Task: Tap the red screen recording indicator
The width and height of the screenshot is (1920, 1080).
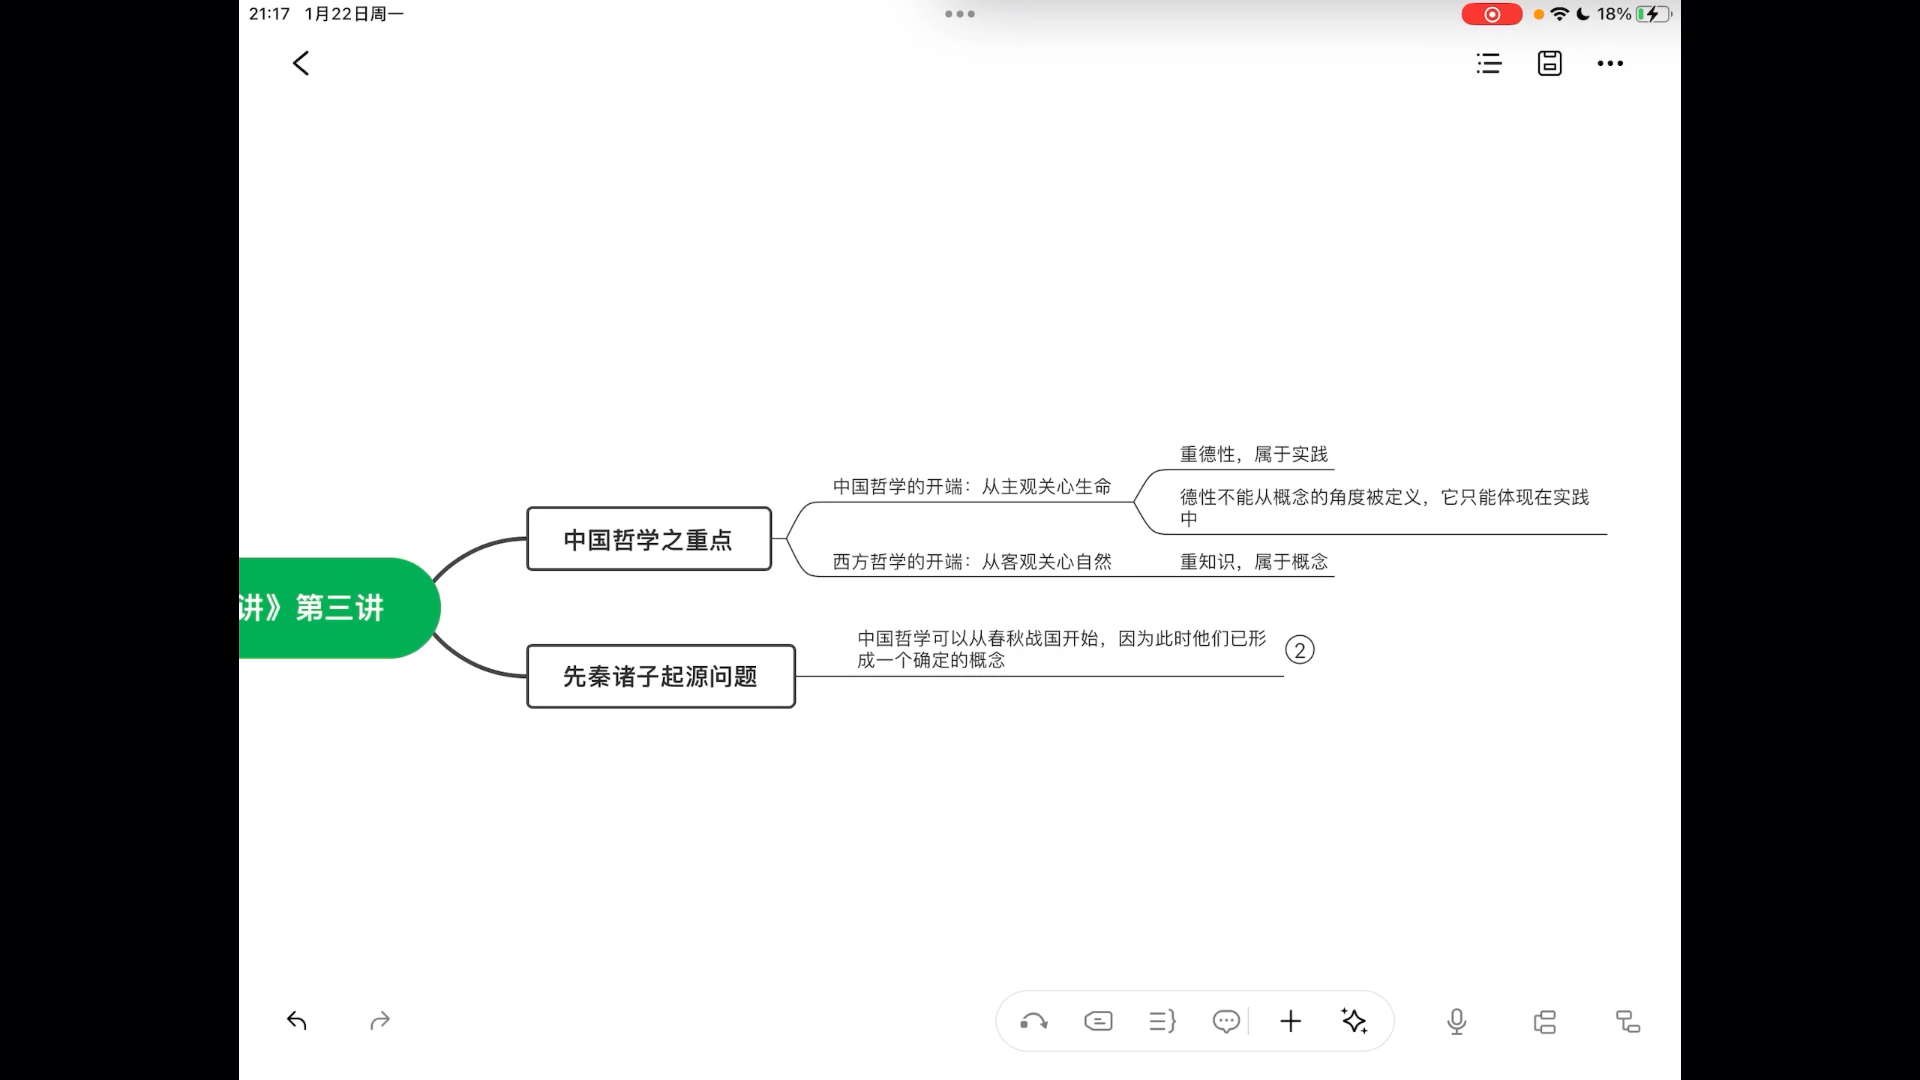Action: [1491, 14]
